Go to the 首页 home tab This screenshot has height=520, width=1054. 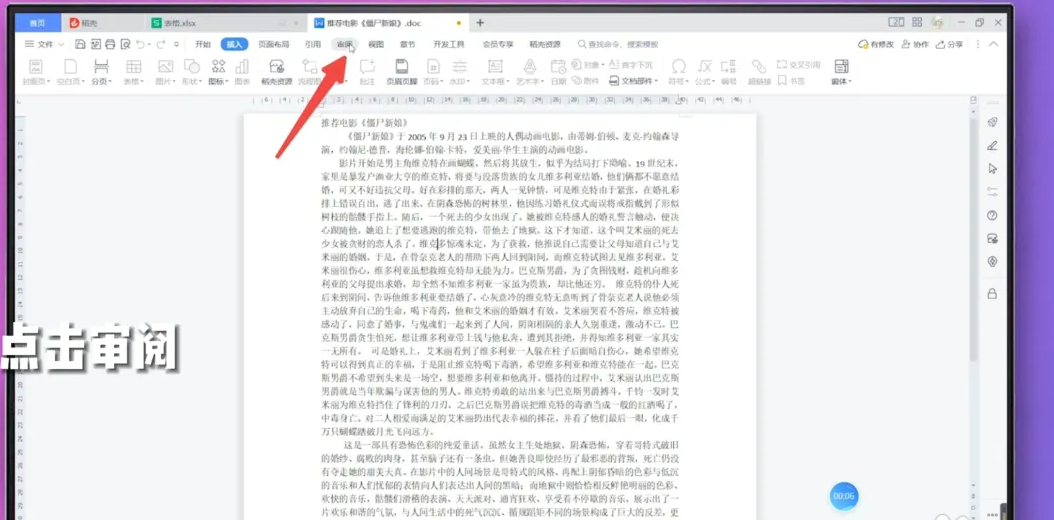(38, 23)
